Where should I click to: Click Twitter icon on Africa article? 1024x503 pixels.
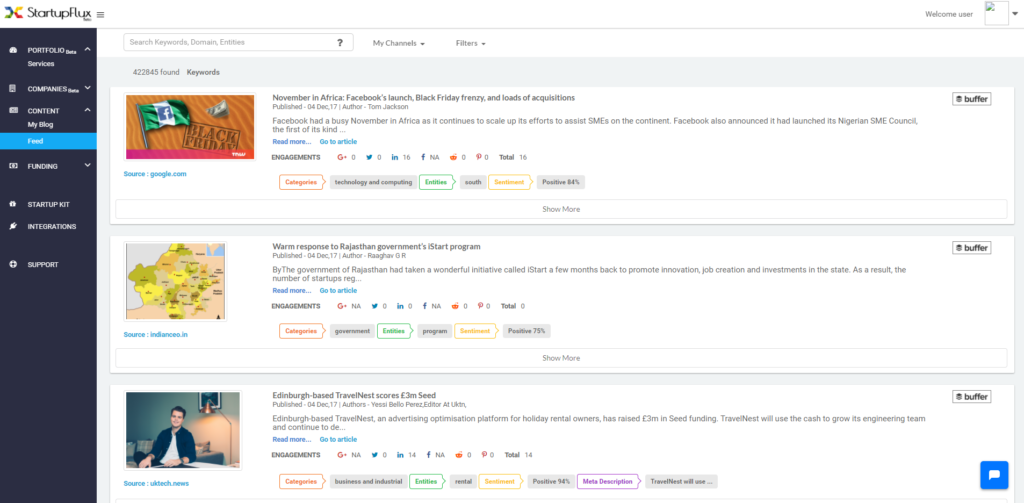[370, 157]
